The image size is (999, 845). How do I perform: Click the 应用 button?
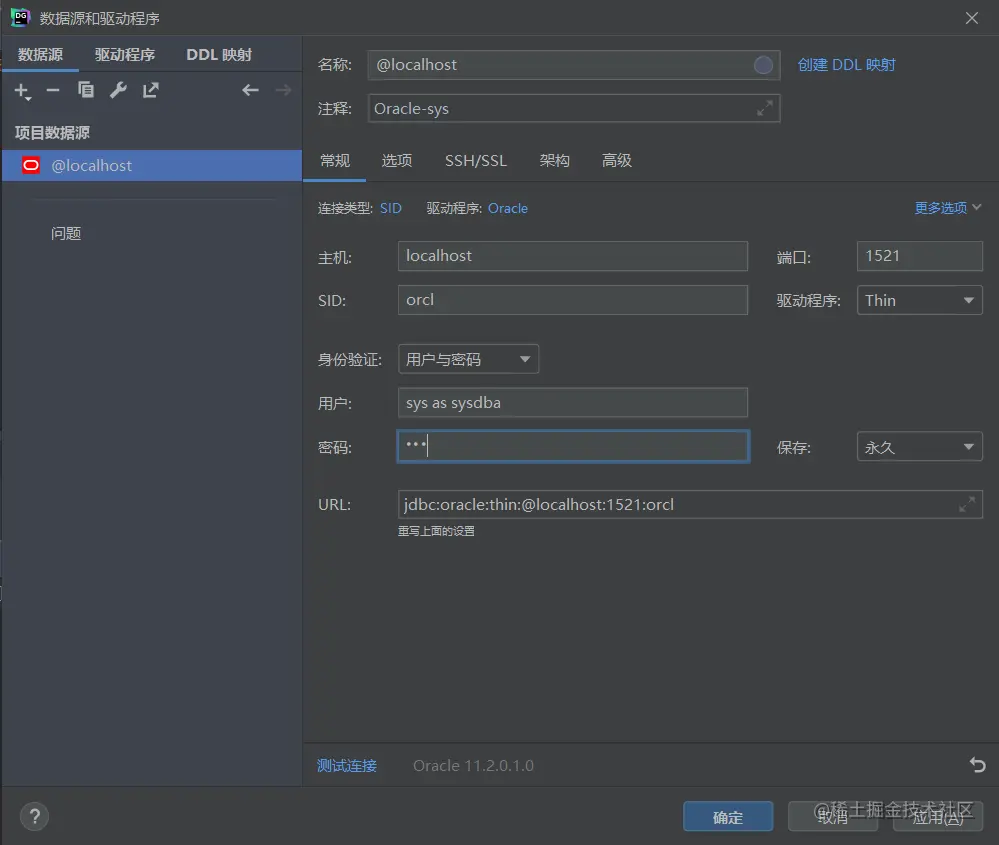pyautogui.click(x=938, y=817)
